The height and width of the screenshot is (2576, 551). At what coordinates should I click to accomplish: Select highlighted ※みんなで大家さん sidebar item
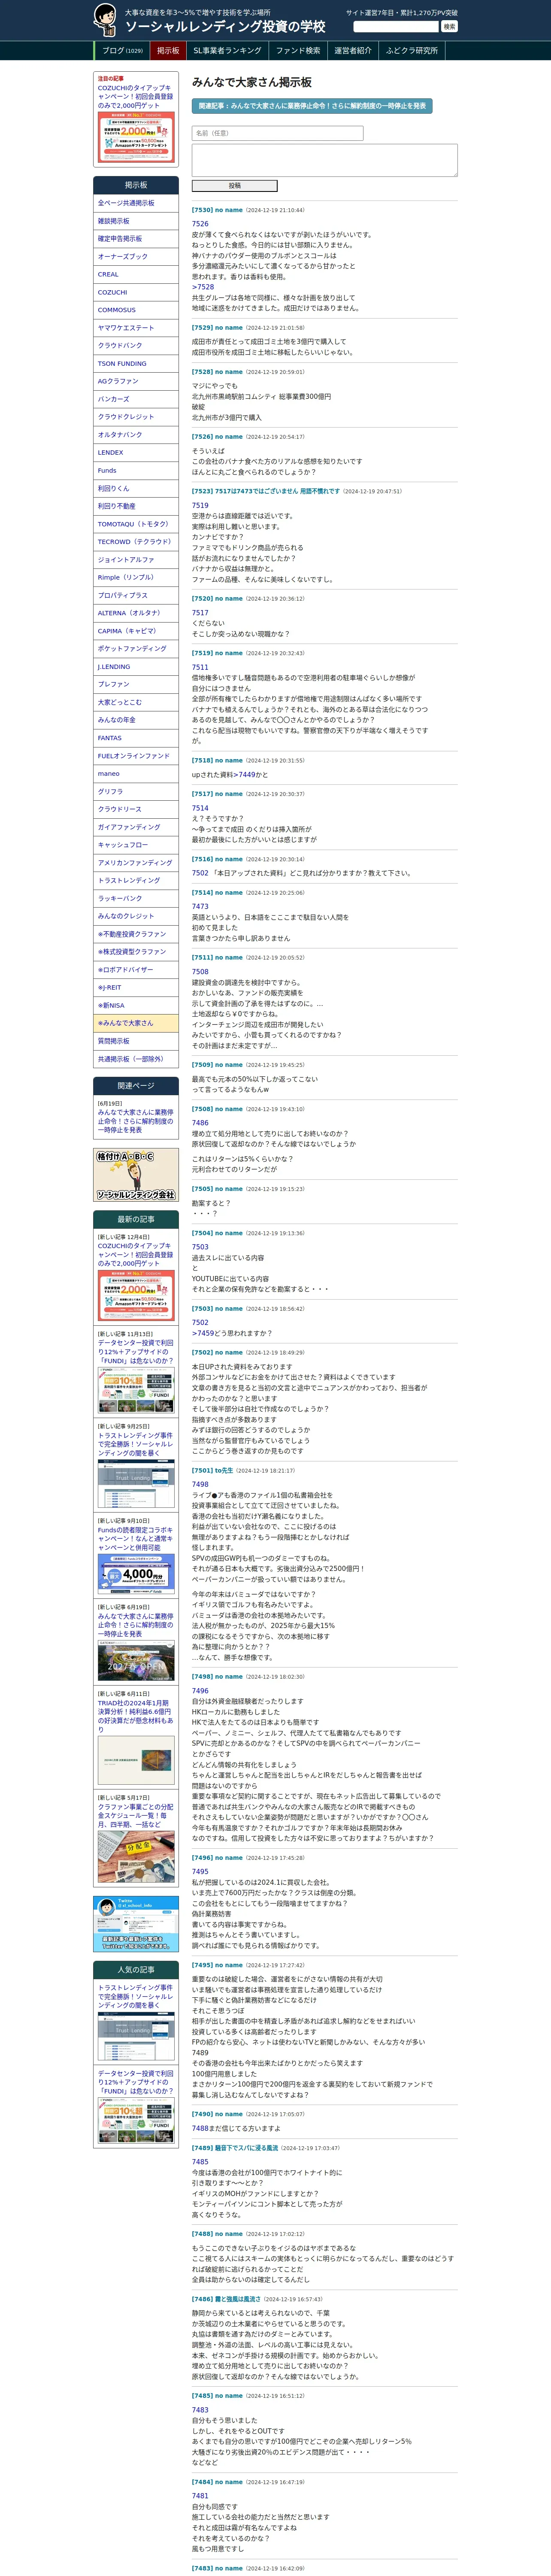(x=136, y=1023)
